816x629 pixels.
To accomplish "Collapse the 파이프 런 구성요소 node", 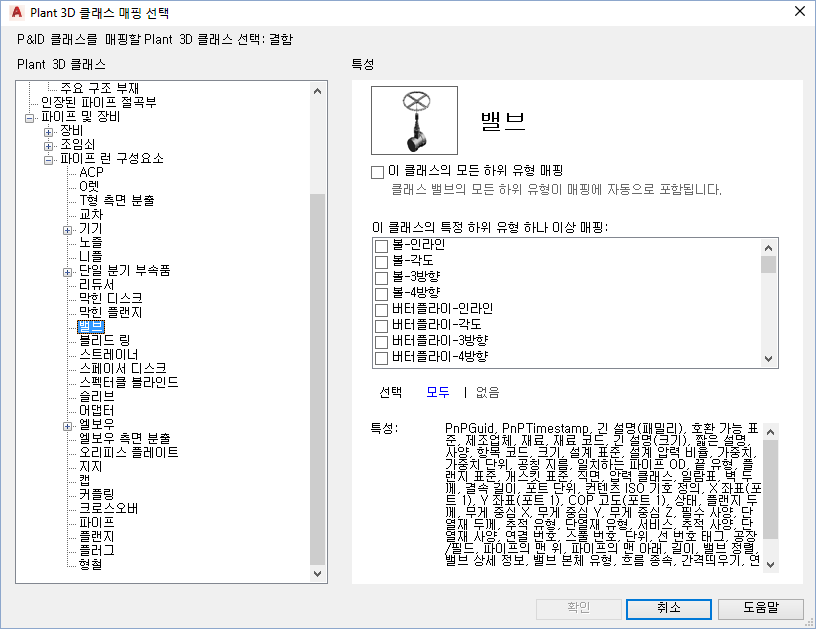I will (x=48, y=160).
